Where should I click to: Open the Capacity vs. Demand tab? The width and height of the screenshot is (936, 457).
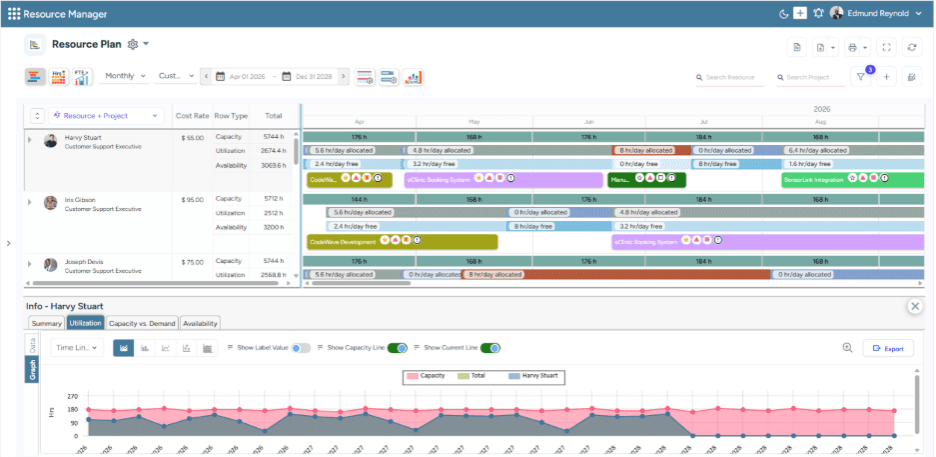click(x=142, y=323)
